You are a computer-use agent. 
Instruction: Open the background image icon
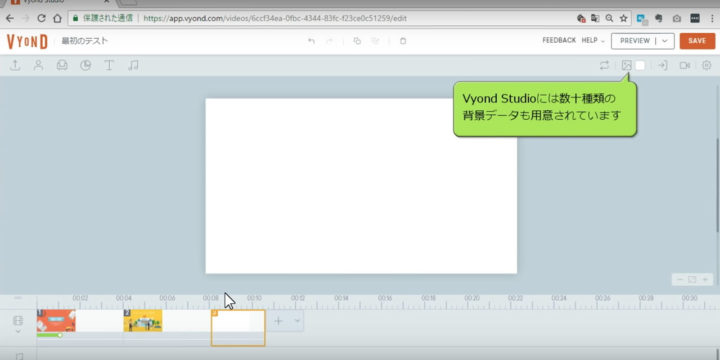click(627, 65)
